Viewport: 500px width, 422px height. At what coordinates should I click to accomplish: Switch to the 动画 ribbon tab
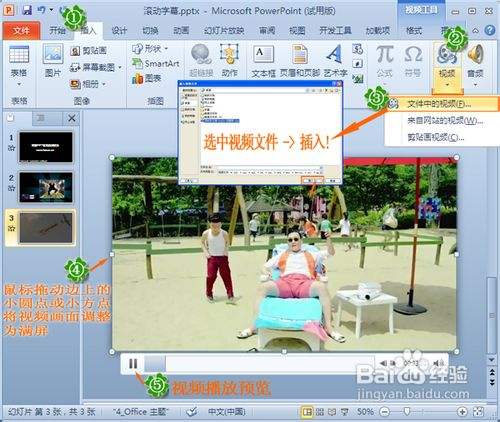pos(181,31)
